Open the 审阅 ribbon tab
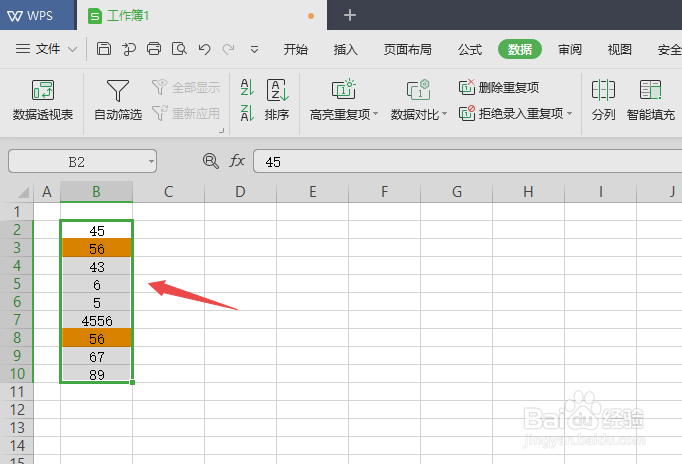Image resolution: width=682 pixels, height=464 pixels. pyautogui.click(x=570, y=49)
